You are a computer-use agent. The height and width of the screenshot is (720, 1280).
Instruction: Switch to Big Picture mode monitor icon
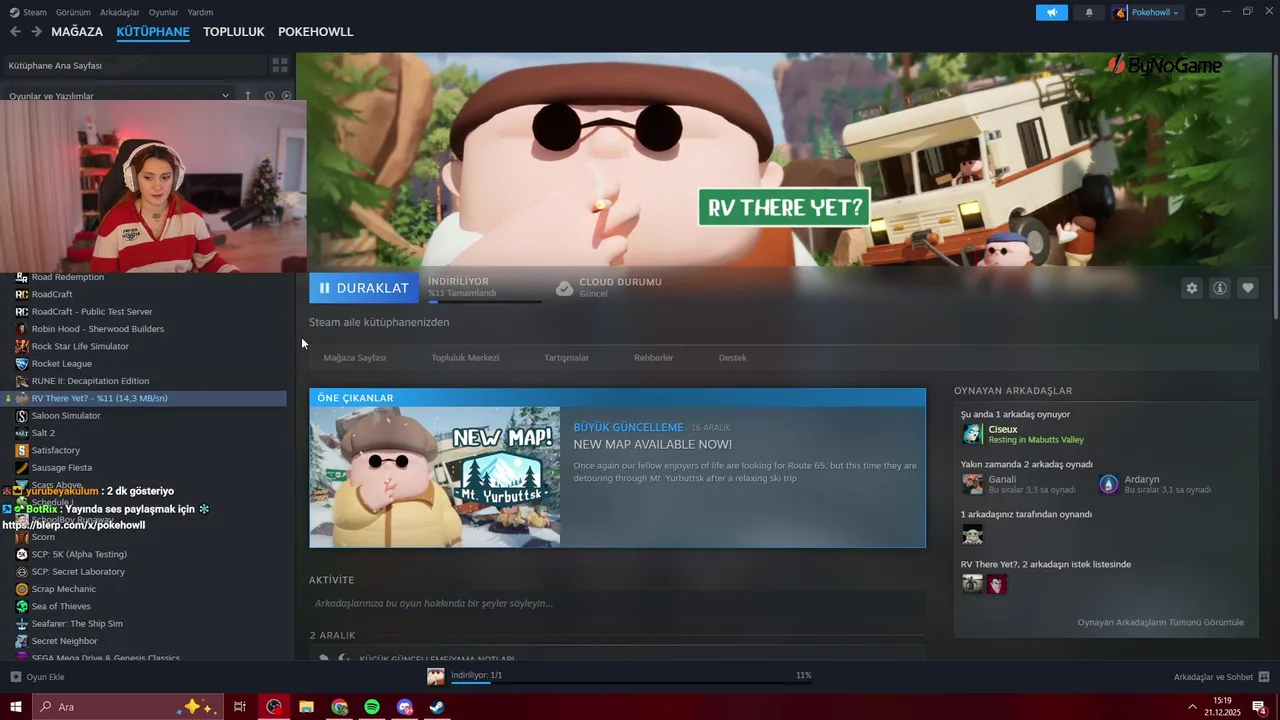(1200, 12)
